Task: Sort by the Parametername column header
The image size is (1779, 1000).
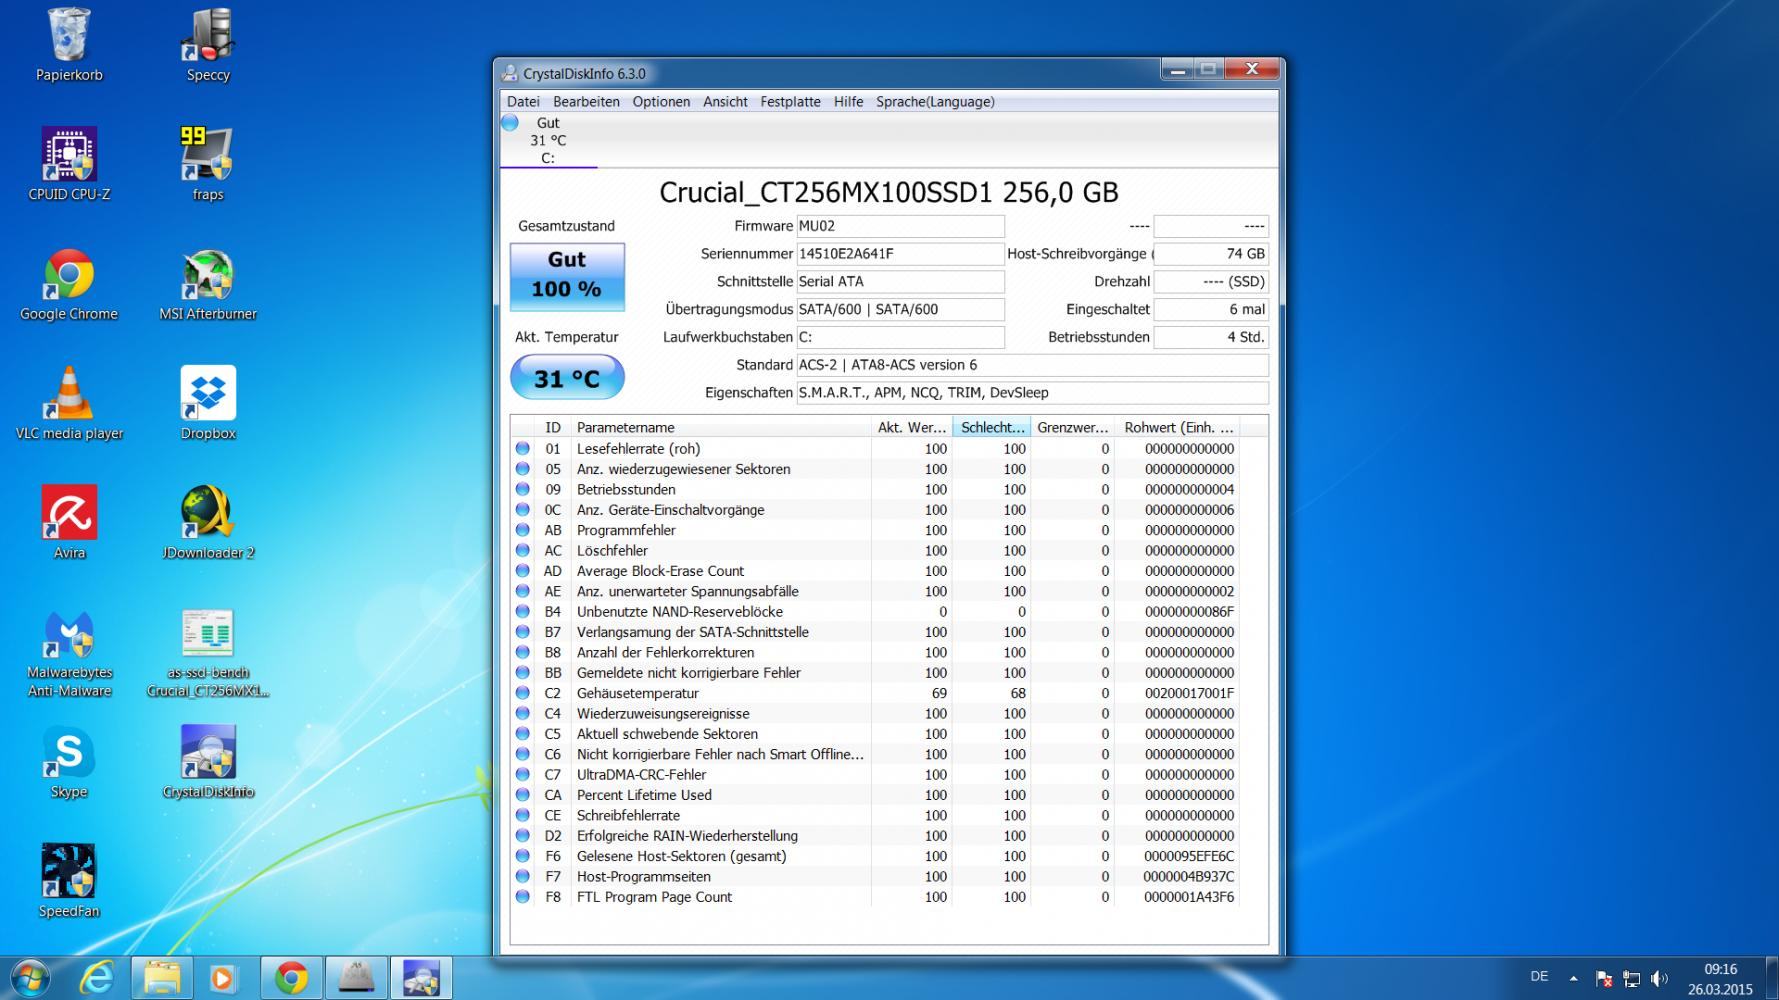Action: [720, 427]
